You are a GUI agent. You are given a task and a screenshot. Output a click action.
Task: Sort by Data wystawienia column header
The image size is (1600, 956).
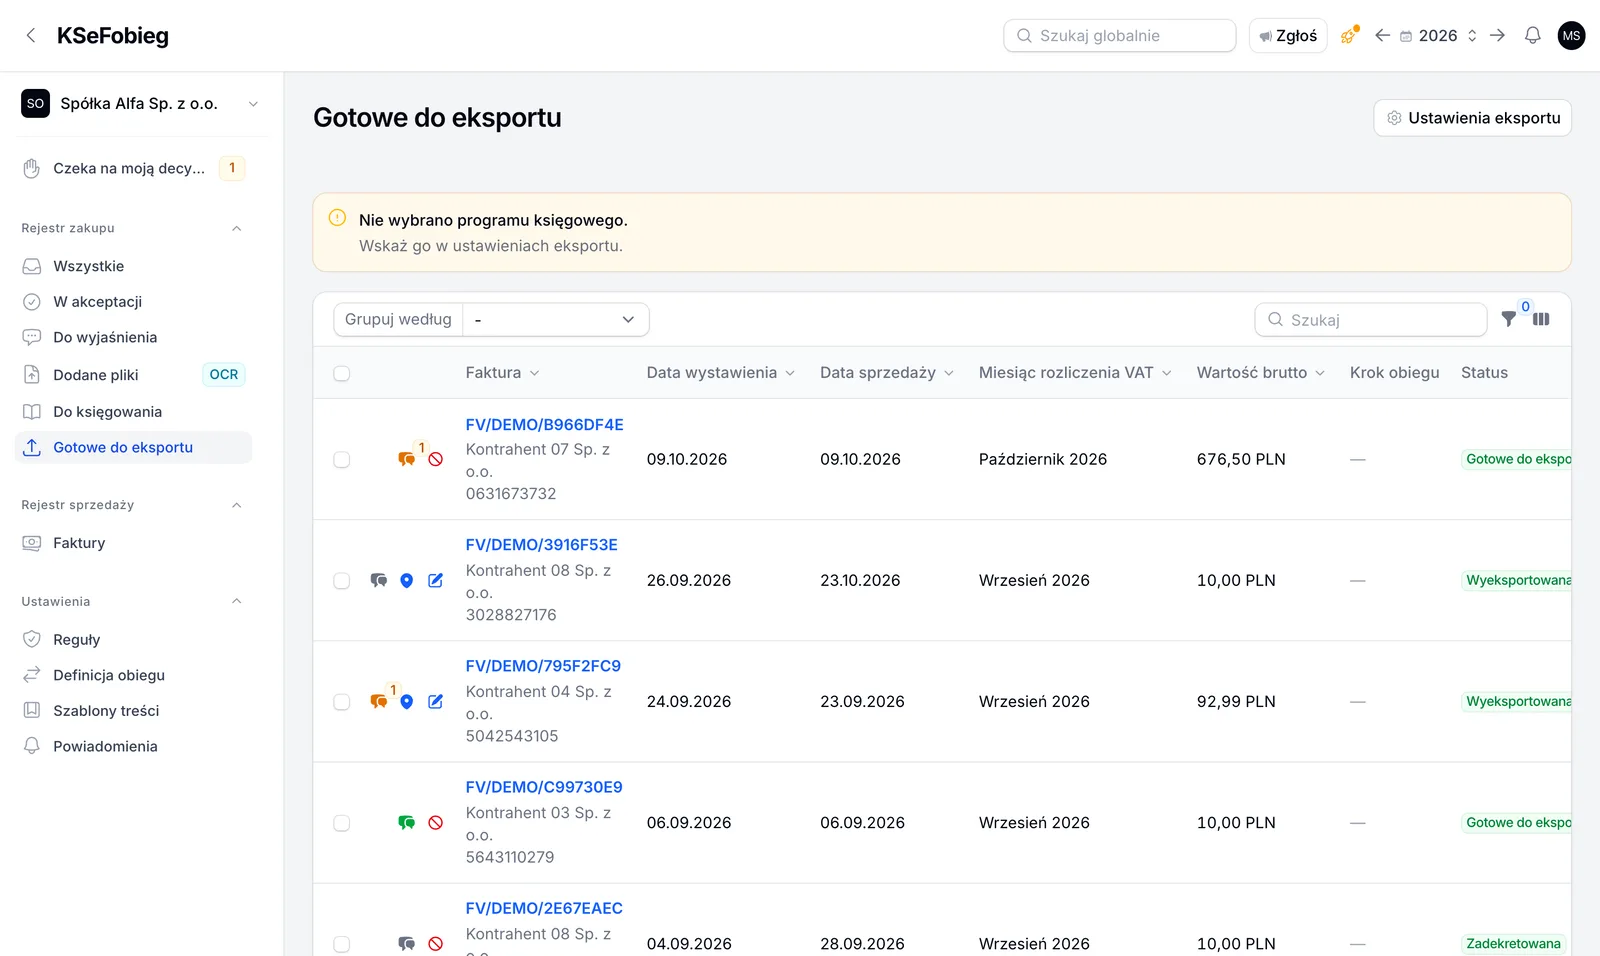click(x=720, y=372)
